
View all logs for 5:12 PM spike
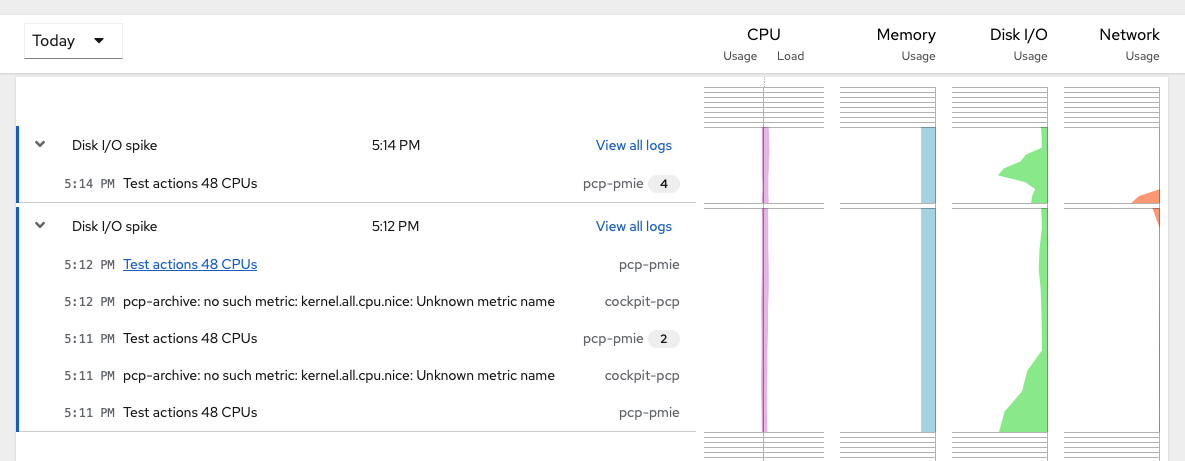coord(633,226)
